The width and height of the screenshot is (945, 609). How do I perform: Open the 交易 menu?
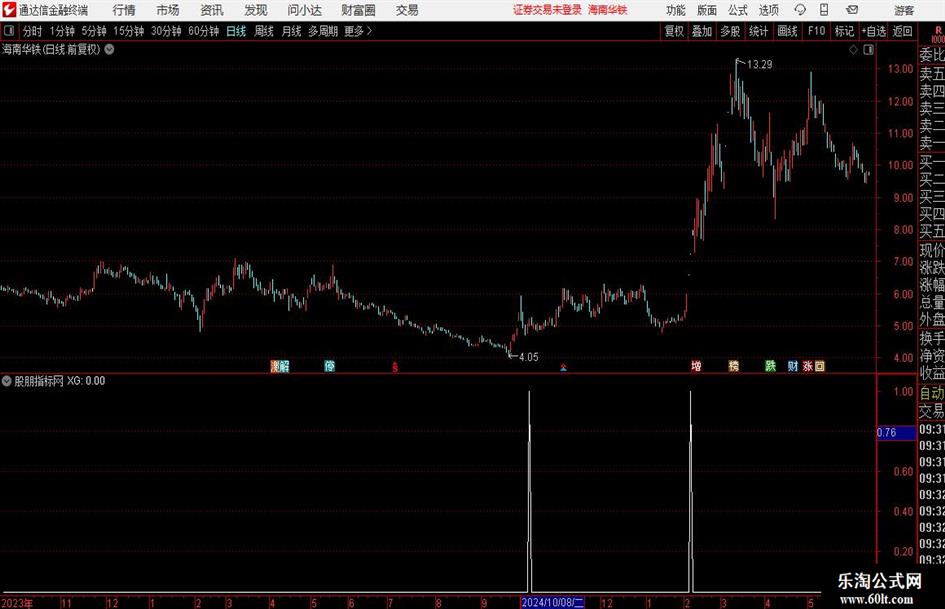[x=407, y=10]
